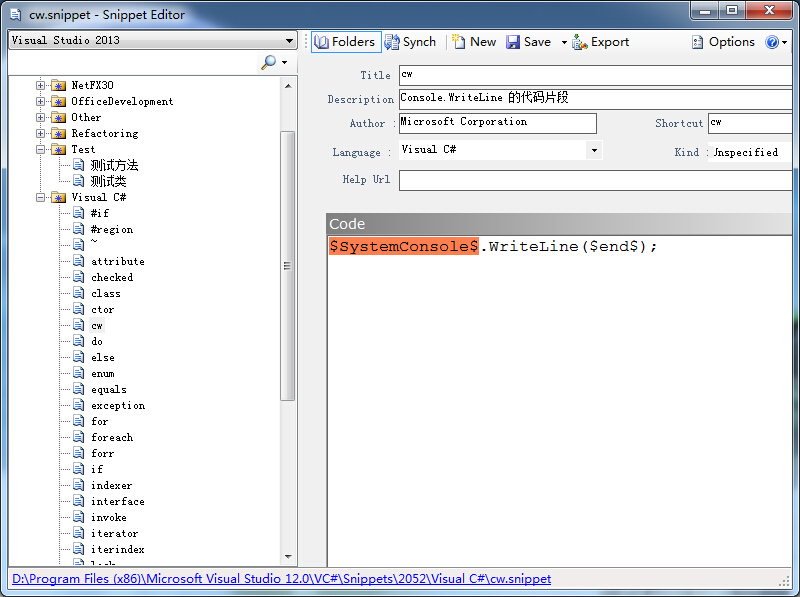Click the tree scrollbar thumb
Viewport: 800px width, 597px height.
(x=288, y=265)
